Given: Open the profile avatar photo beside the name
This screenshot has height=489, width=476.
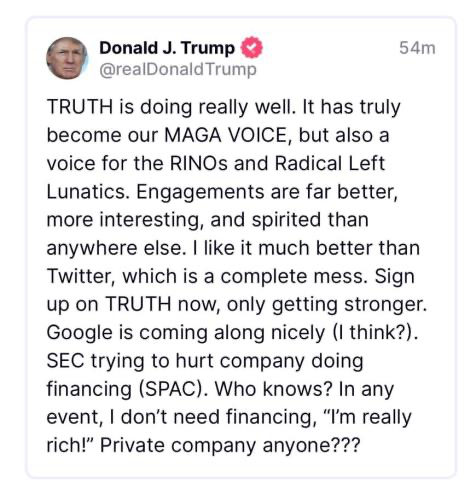Looking at the screenshot, I should click(67, 58).
